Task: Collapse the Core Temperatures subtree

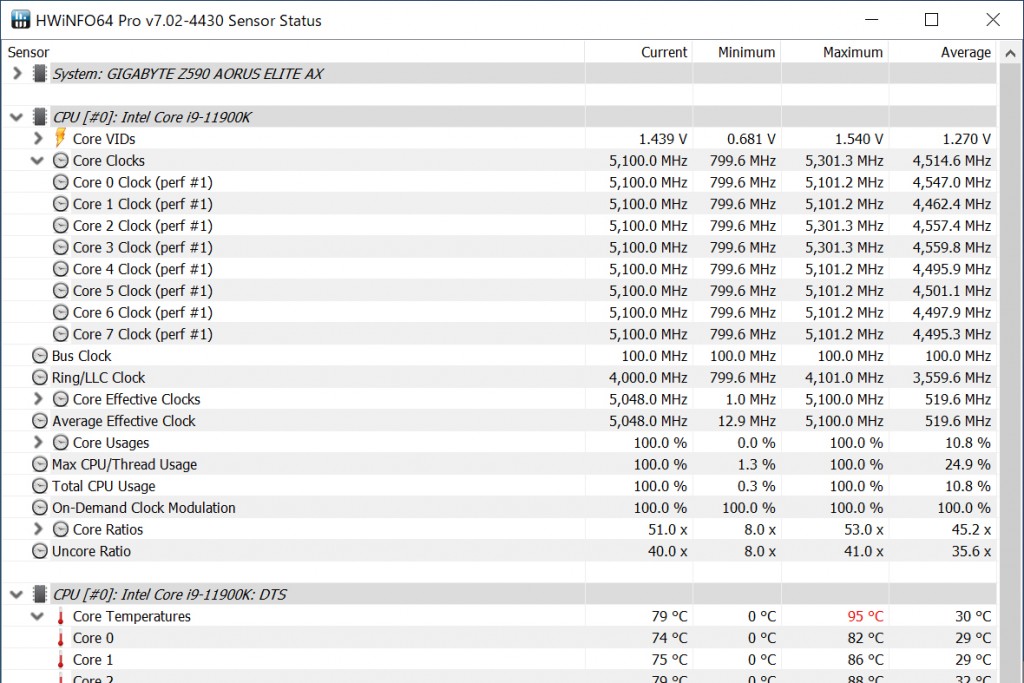Action: (38, 616)
